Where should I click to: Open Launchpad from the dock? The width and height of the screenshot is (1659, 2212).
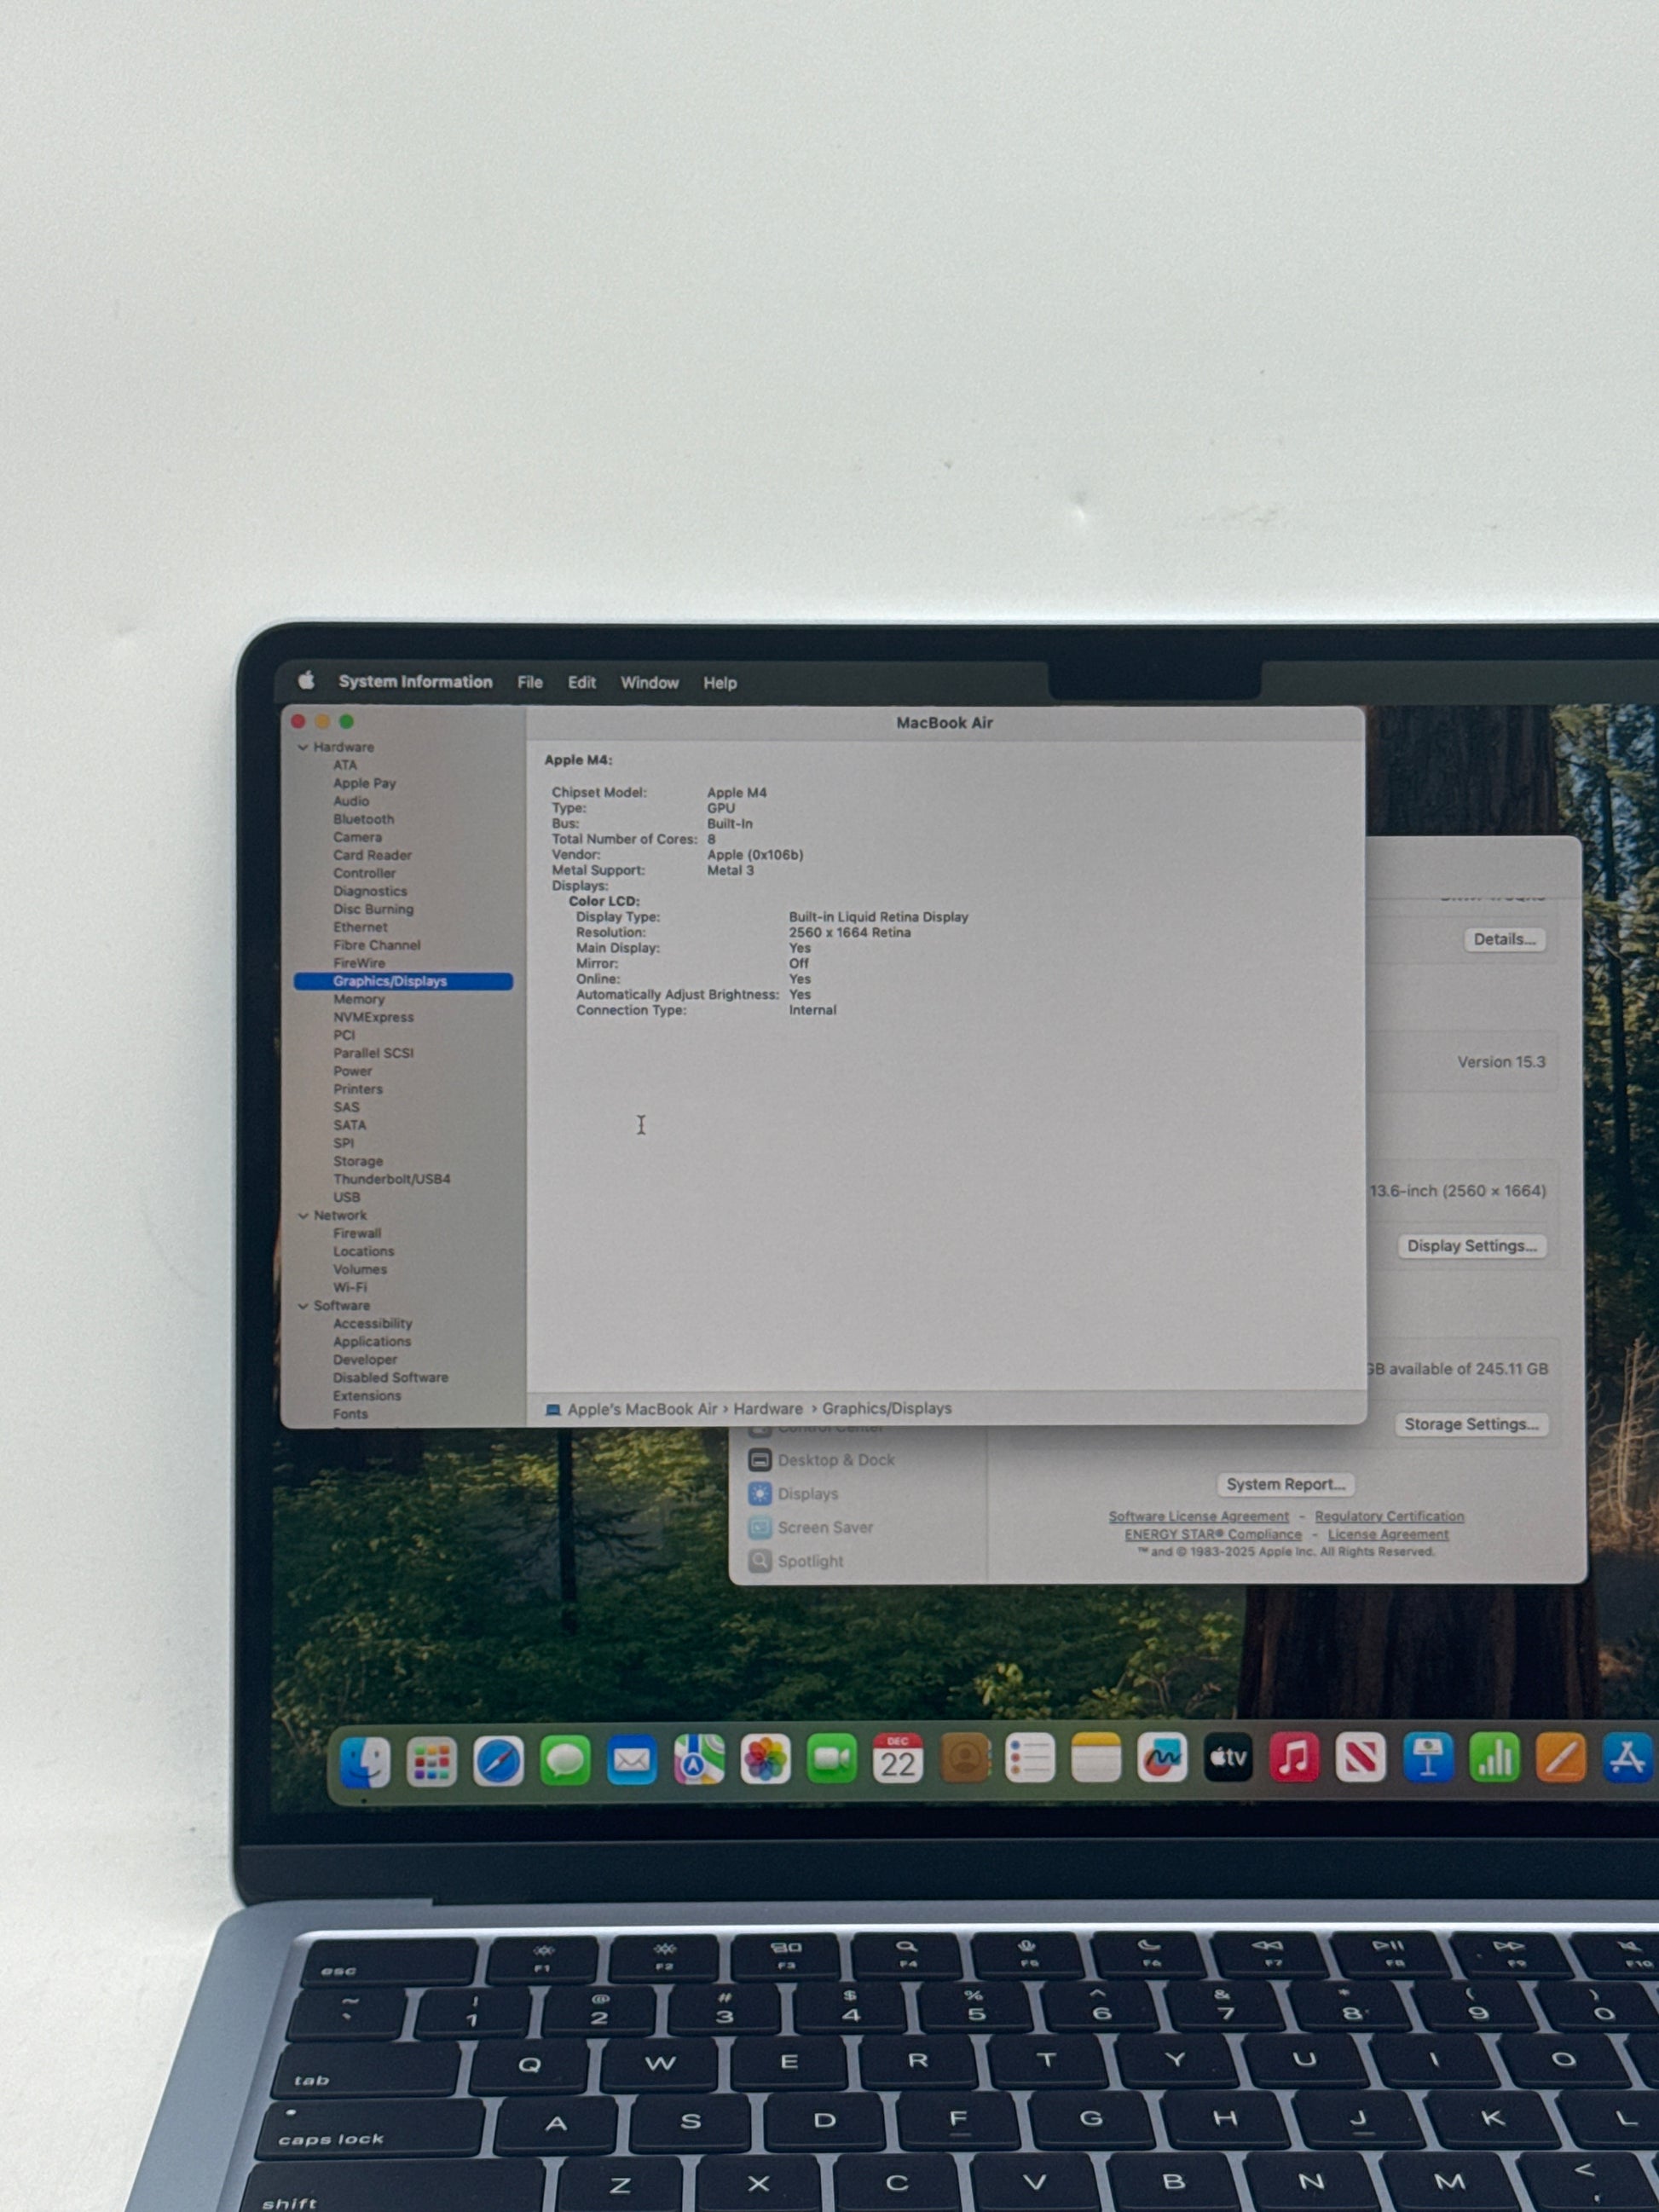(432, 1763)
